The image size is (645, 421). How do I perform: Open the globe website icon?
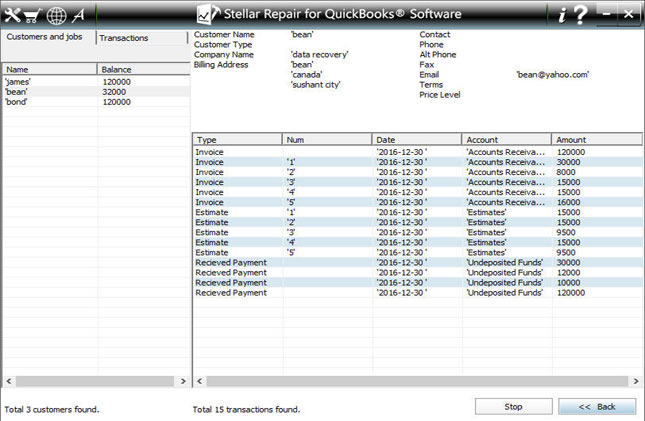tap(56, 16)
